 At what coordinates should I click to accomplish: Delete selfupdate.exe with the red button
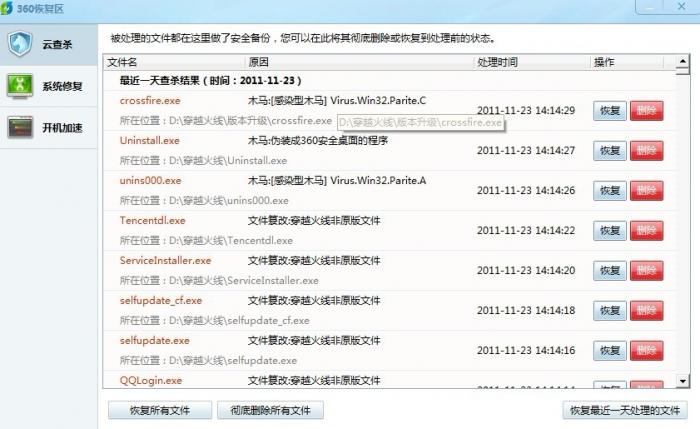point(646,350)
